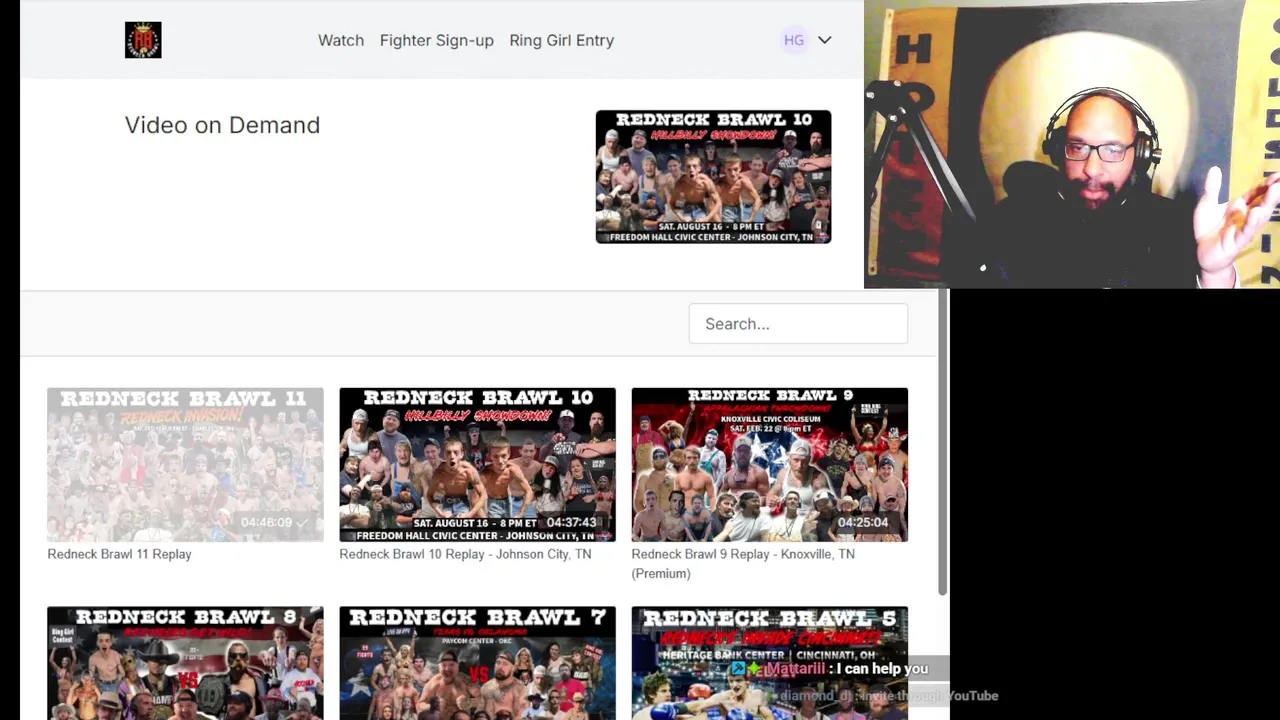Image resolution: width=1280 pixels, height=720 pixels.
Task: Click the HG user avatar
Action: (794, 40)
